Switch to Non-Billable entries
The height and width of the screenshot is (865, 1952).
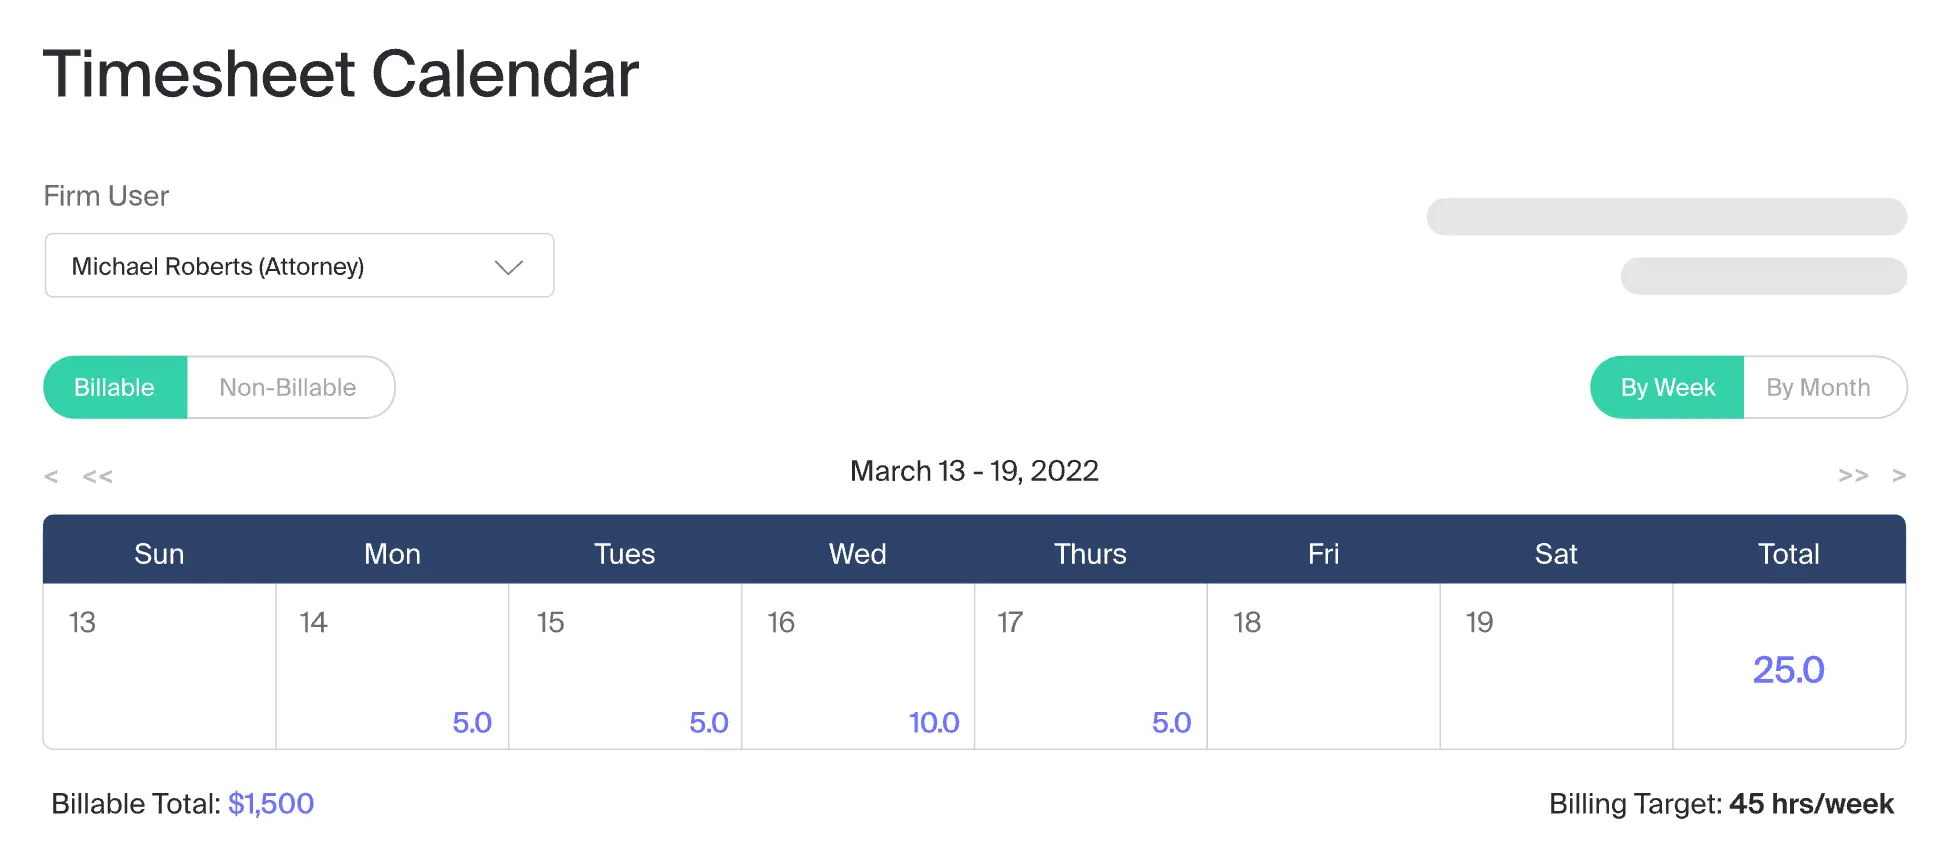point(290,387)
